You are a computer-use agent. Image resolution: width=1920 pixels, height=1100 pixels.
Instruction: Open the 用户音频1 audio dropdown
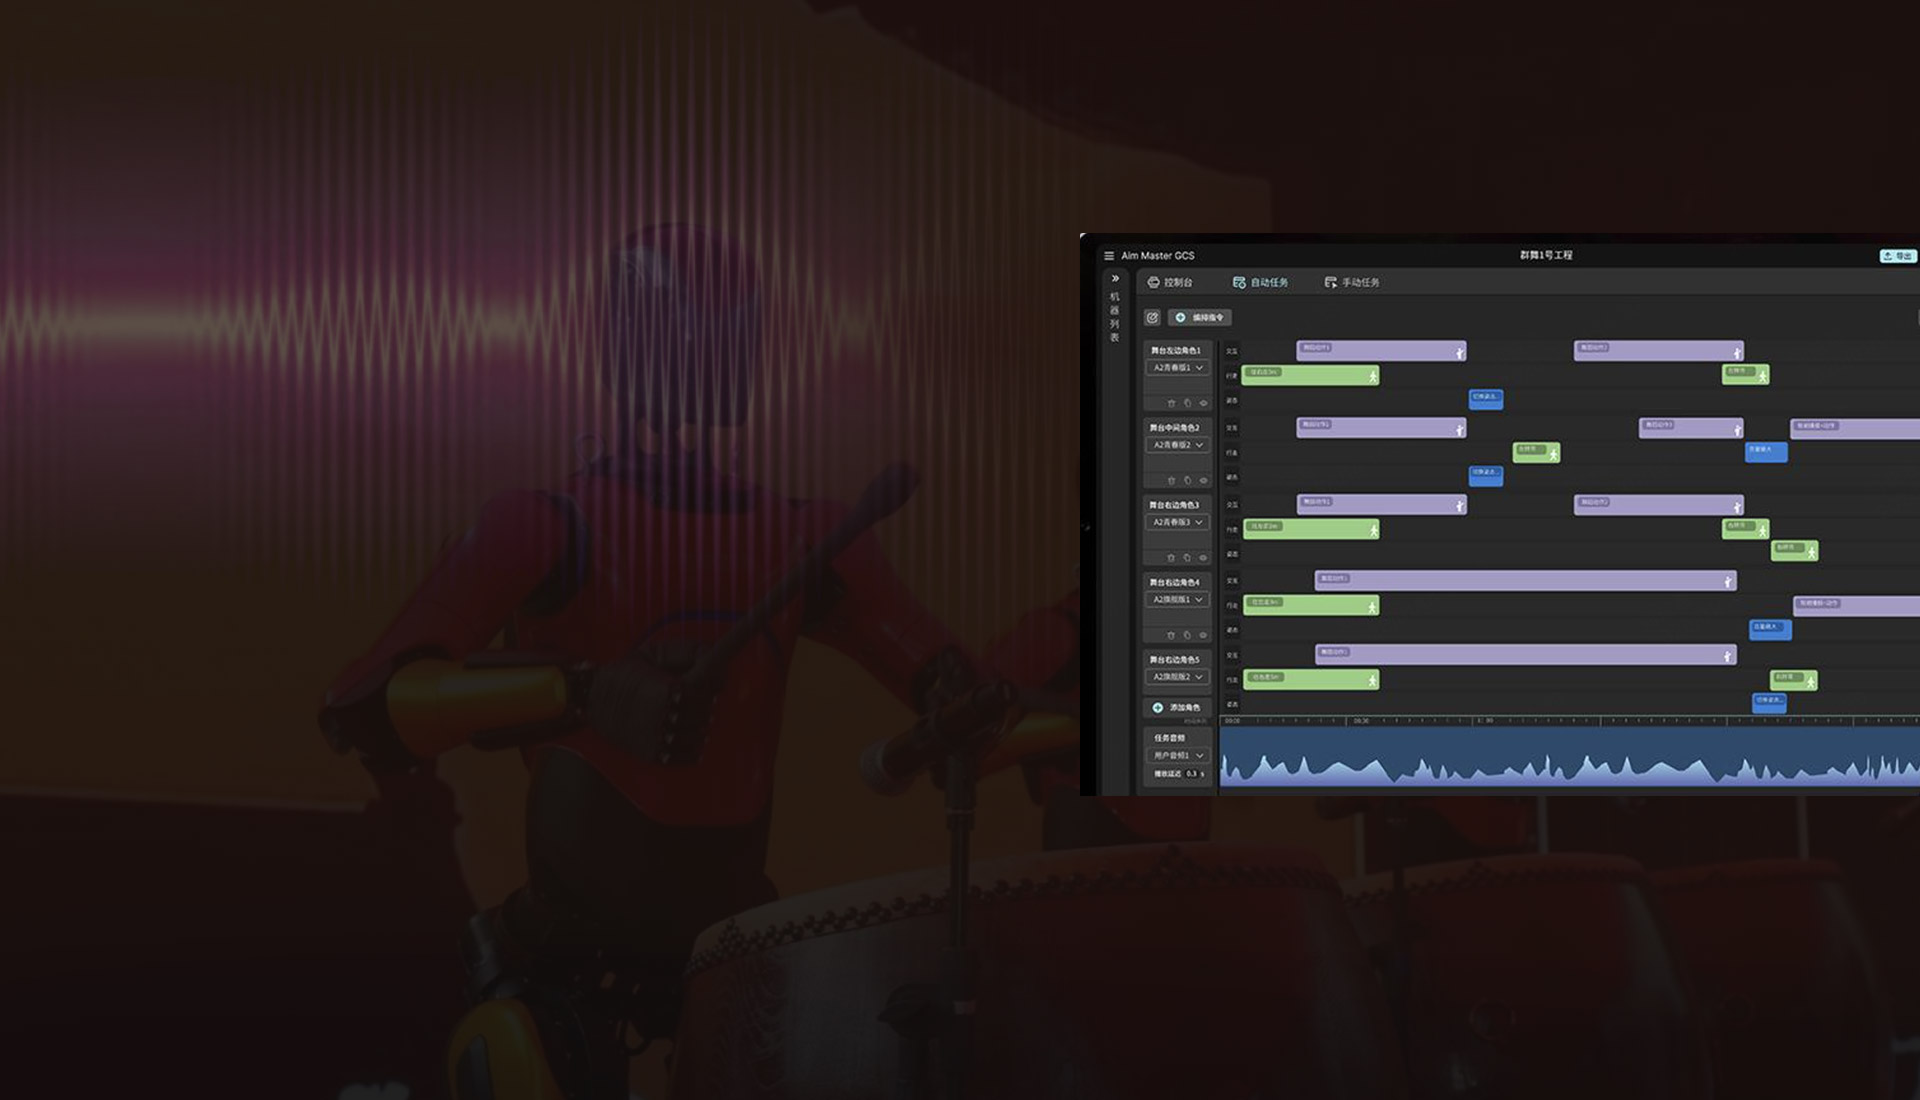point(1177,755)
